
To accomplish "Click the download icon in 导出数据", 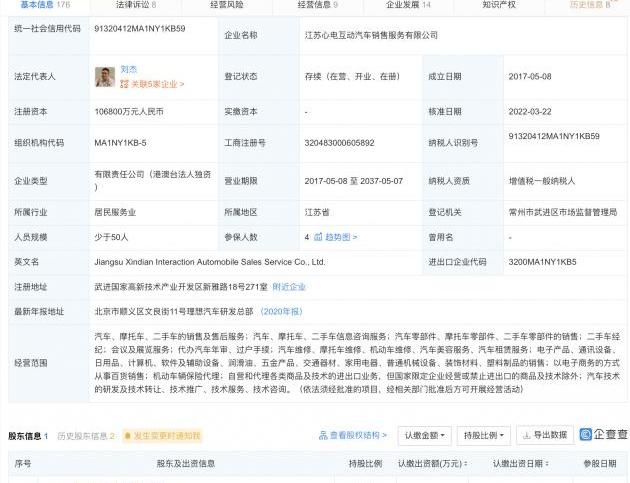I will pos(526,435).
